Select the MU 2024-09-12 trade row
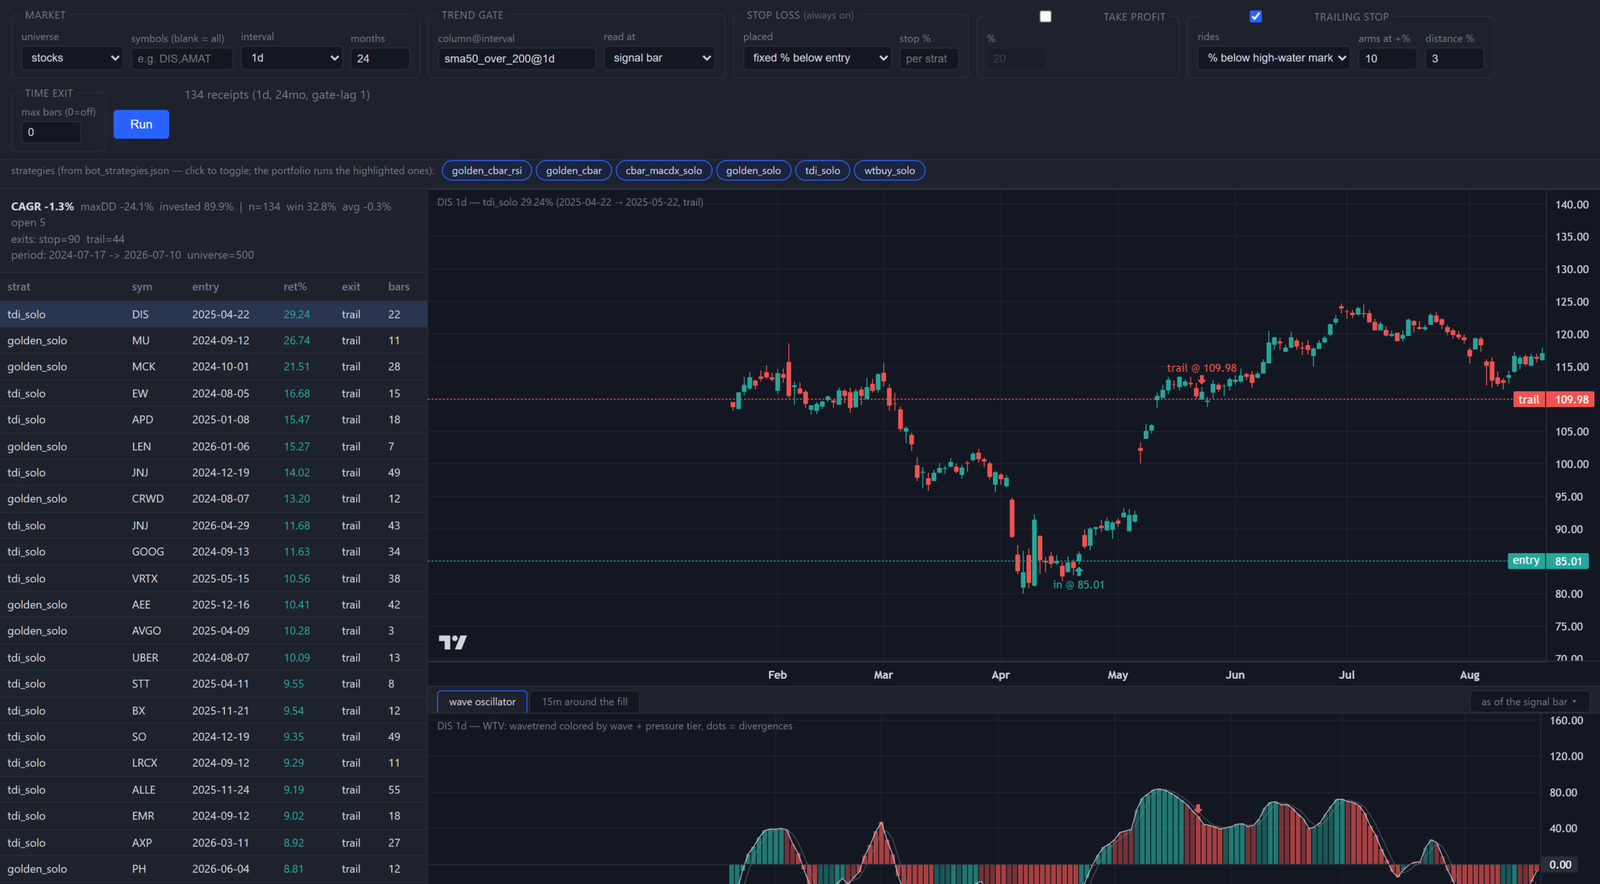Image resolution: width=1600 pixels, height=884 pixels. point(213,340)
